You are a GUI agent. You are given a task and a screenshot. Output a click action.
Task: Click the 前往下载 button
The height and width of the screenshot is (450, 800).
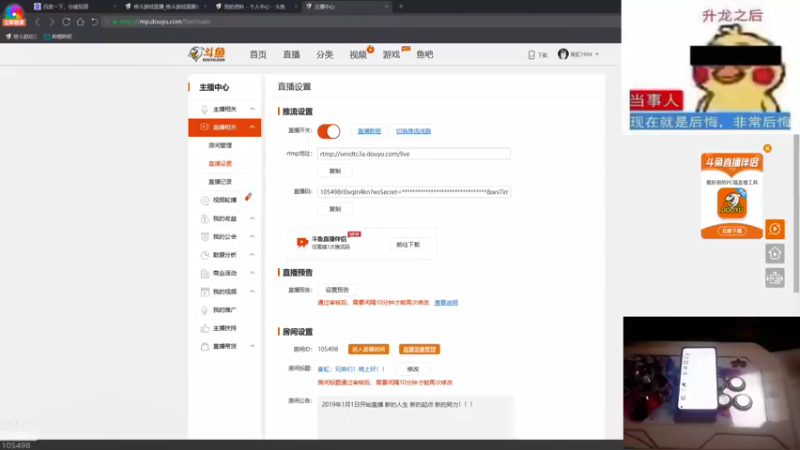408,245
